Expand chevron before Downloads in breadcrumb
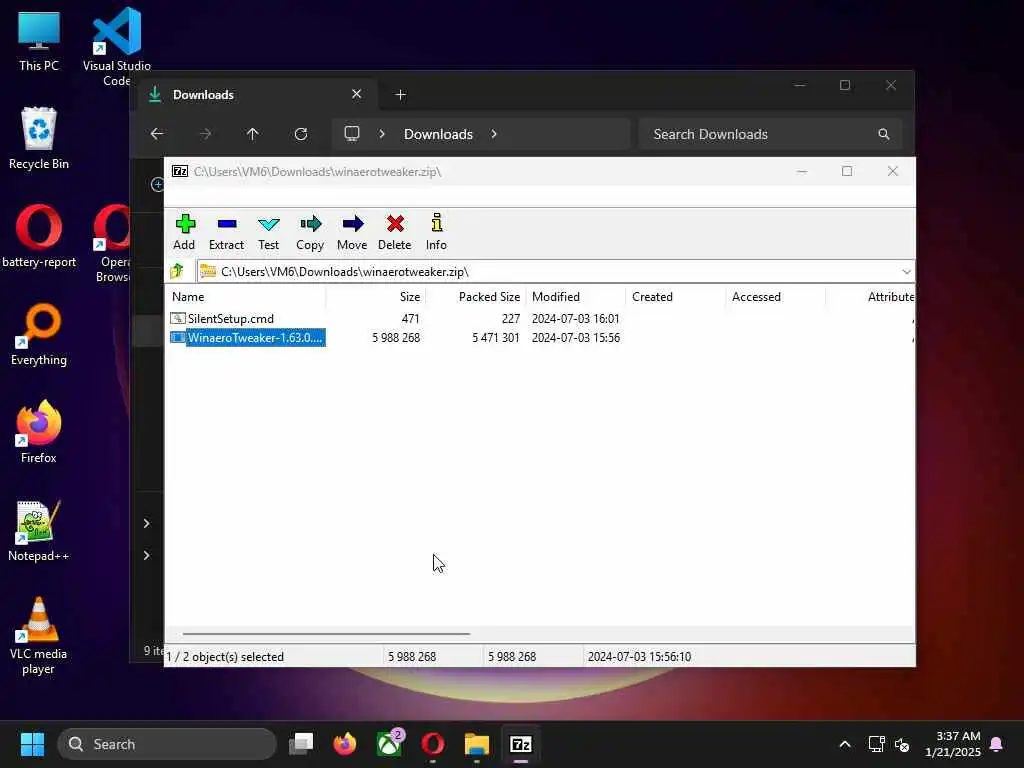This screenshot has width=1024, height=768. (382, 134)
